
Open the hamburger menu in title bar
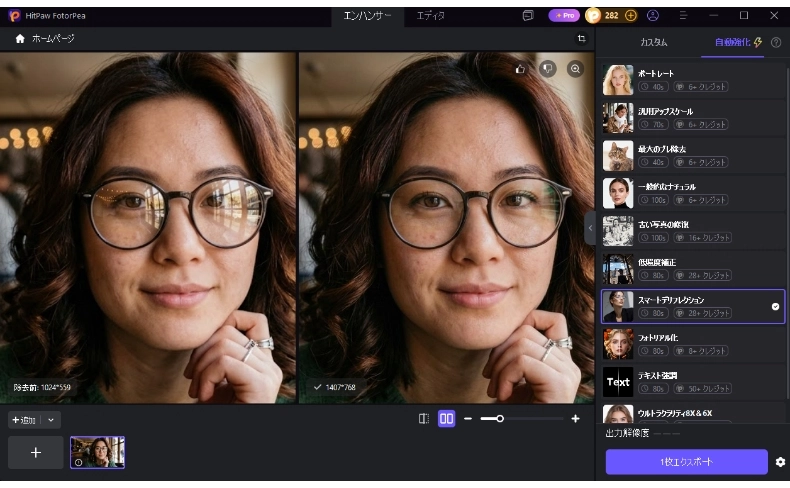click(683, 16)
